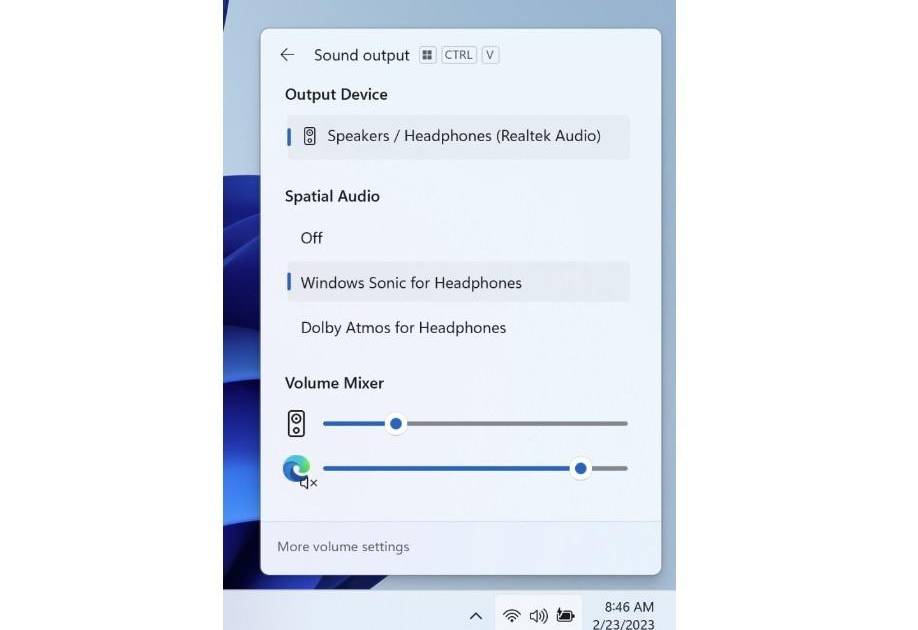
Task: Expand hidden icons with taskbar chevron
Action: (x=476, y=616)
